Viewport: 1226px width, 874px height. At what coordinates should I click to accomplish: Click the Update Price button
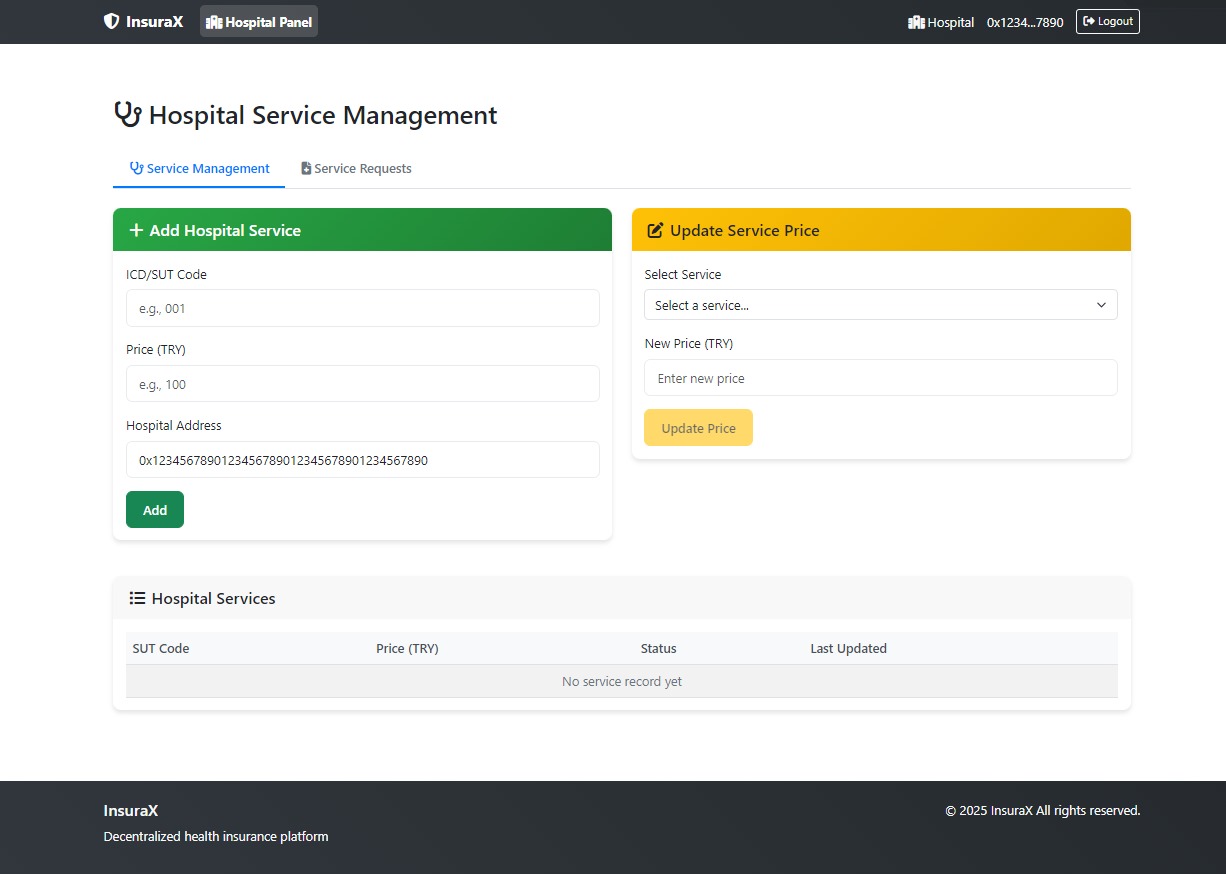698,428
